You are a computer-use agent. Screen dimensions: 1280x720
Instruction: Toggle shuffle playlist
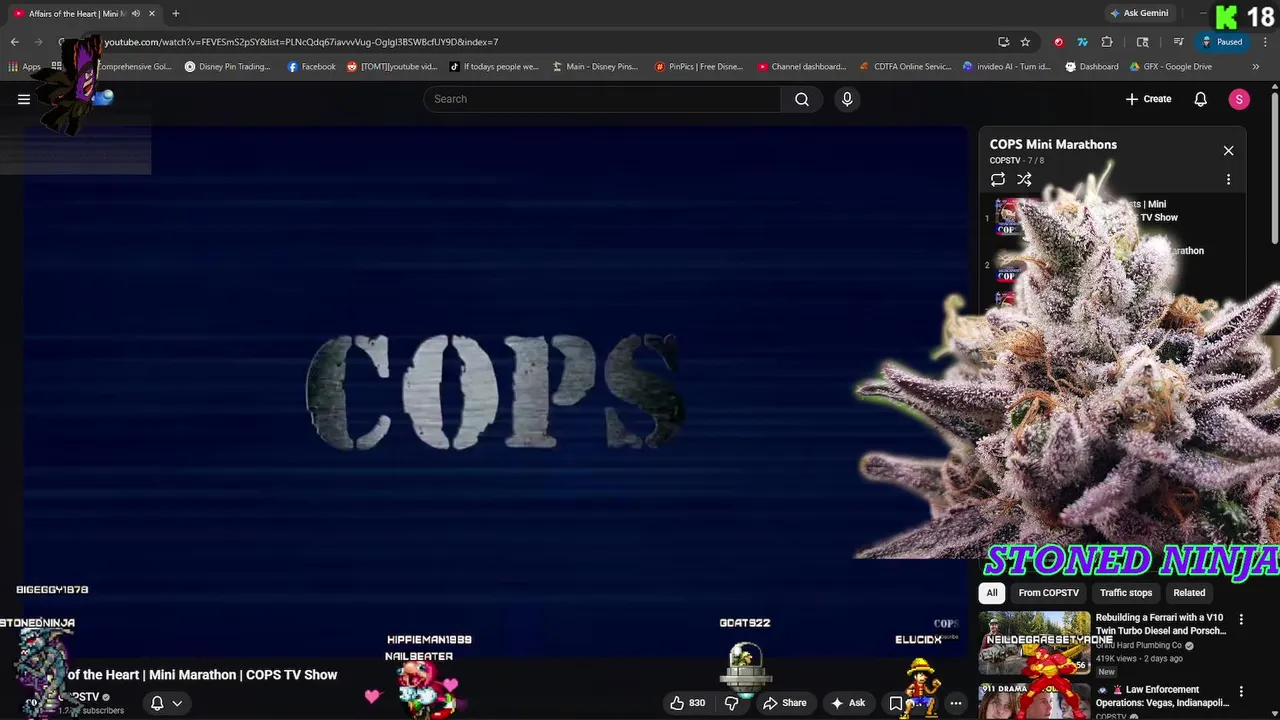pyautogui.click(x=1024, y=180)
